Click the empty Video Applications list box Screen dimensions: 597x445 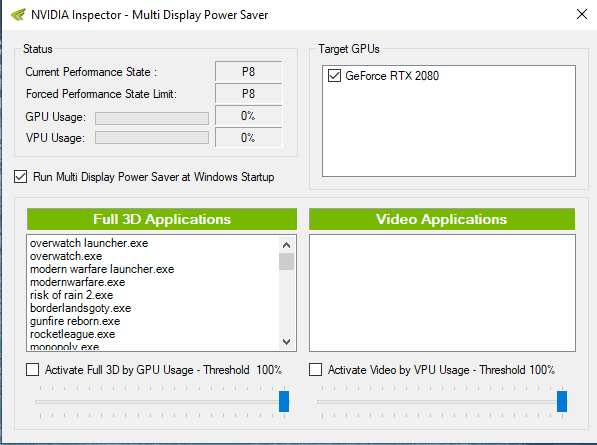(x=442, y=293)
